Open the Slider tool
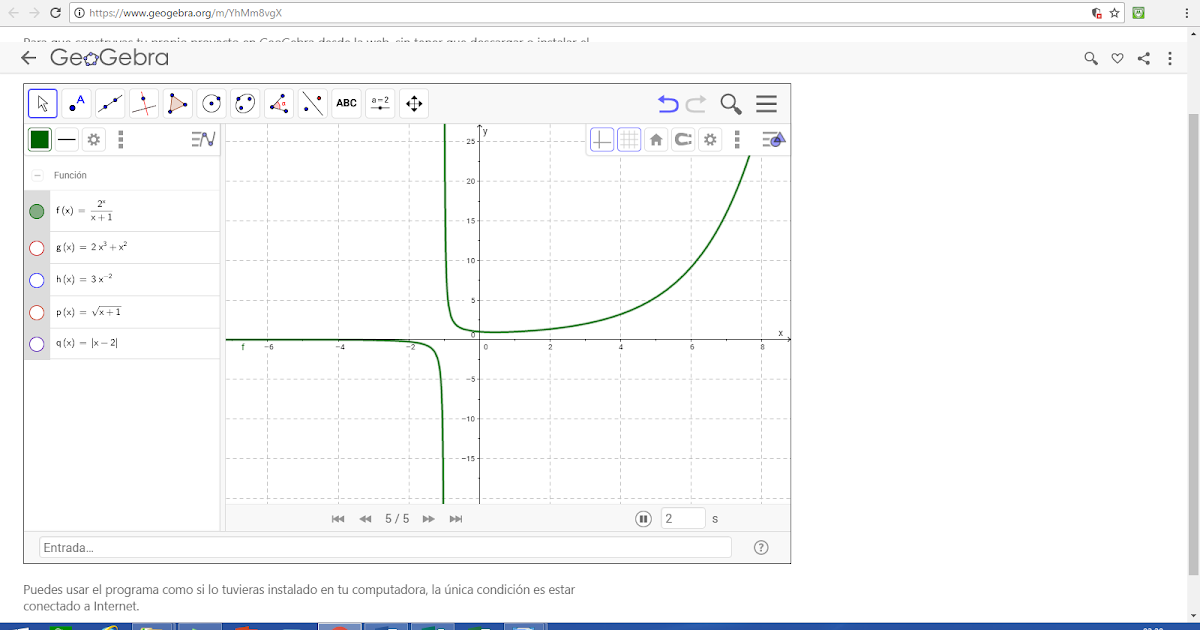The width and height of the screenshot is (1200, 630). [x=380, y=103]
